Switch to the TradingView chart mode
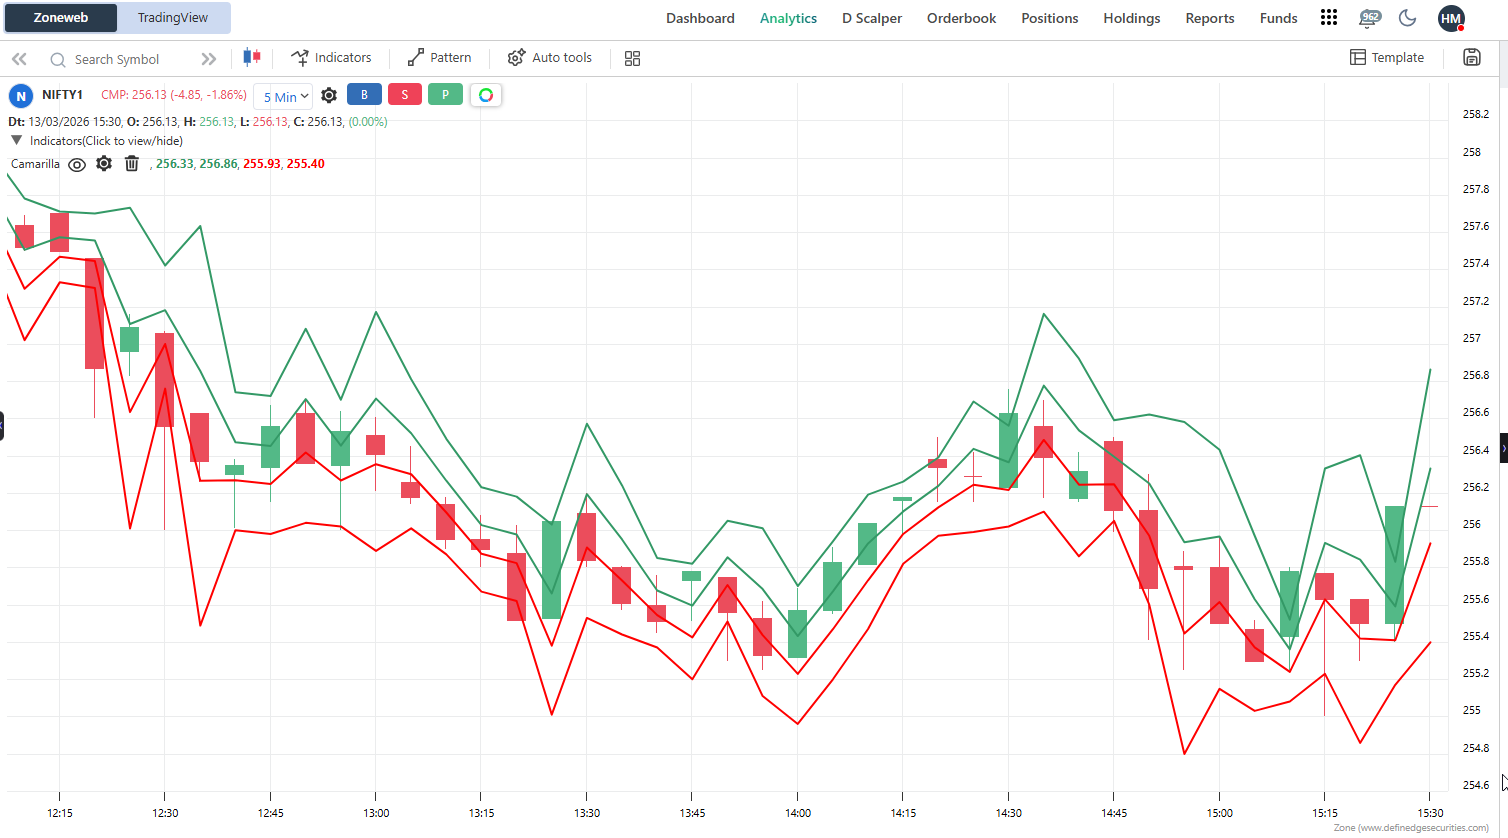1508x838 pixels. point(173,18)
